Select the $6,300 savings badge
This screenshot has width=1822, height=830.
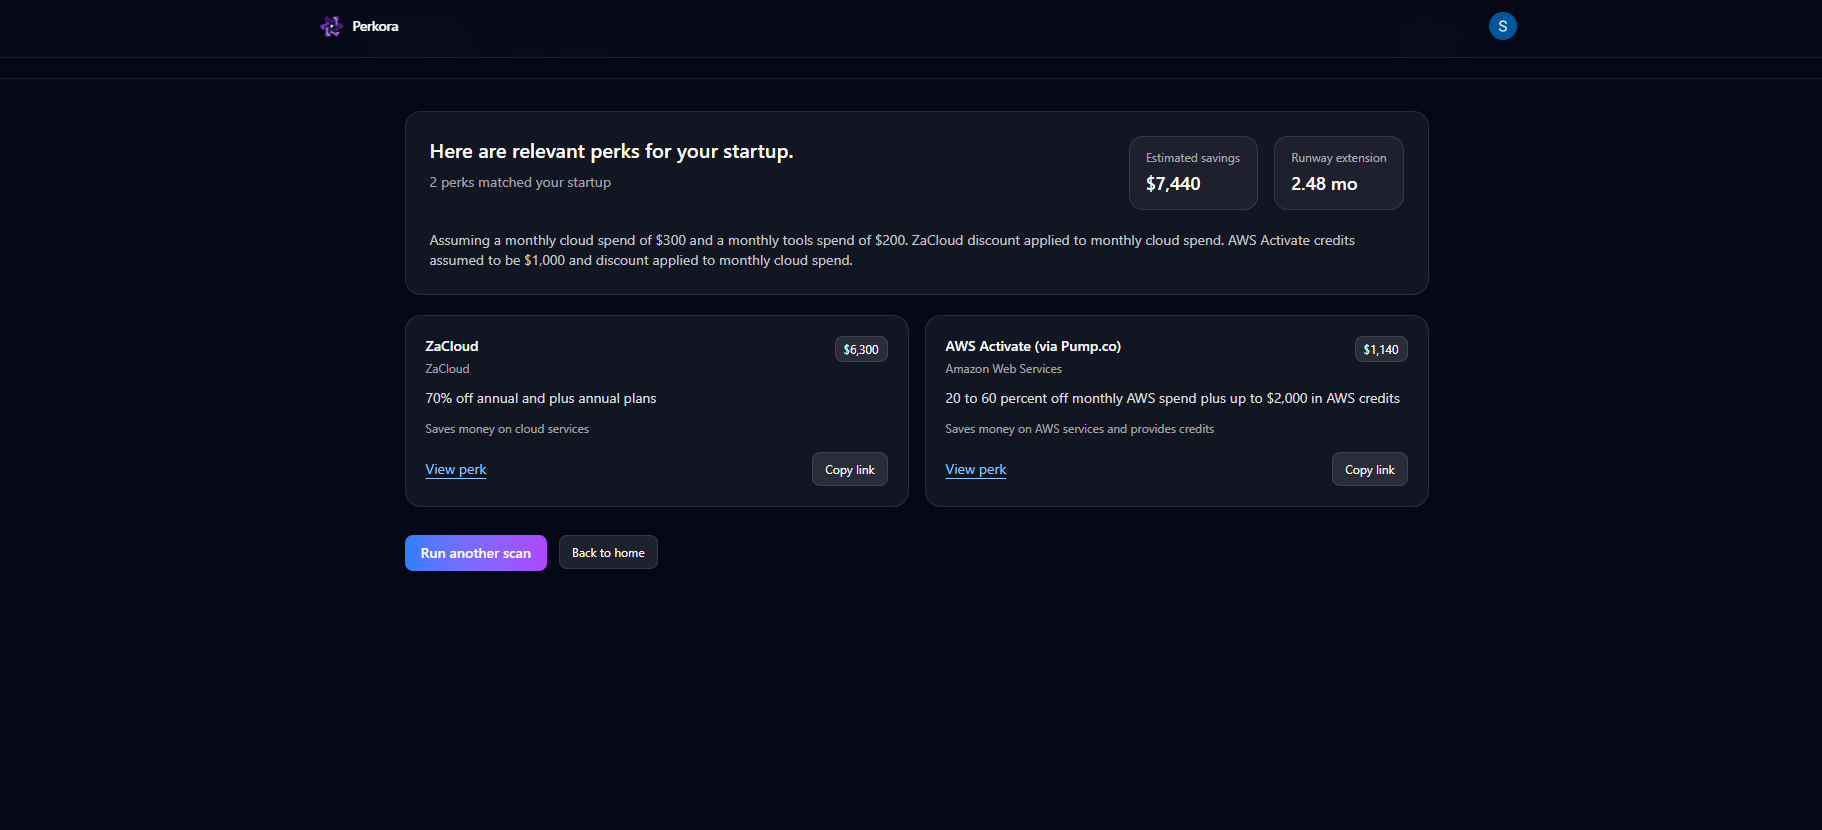click(861, 349)
